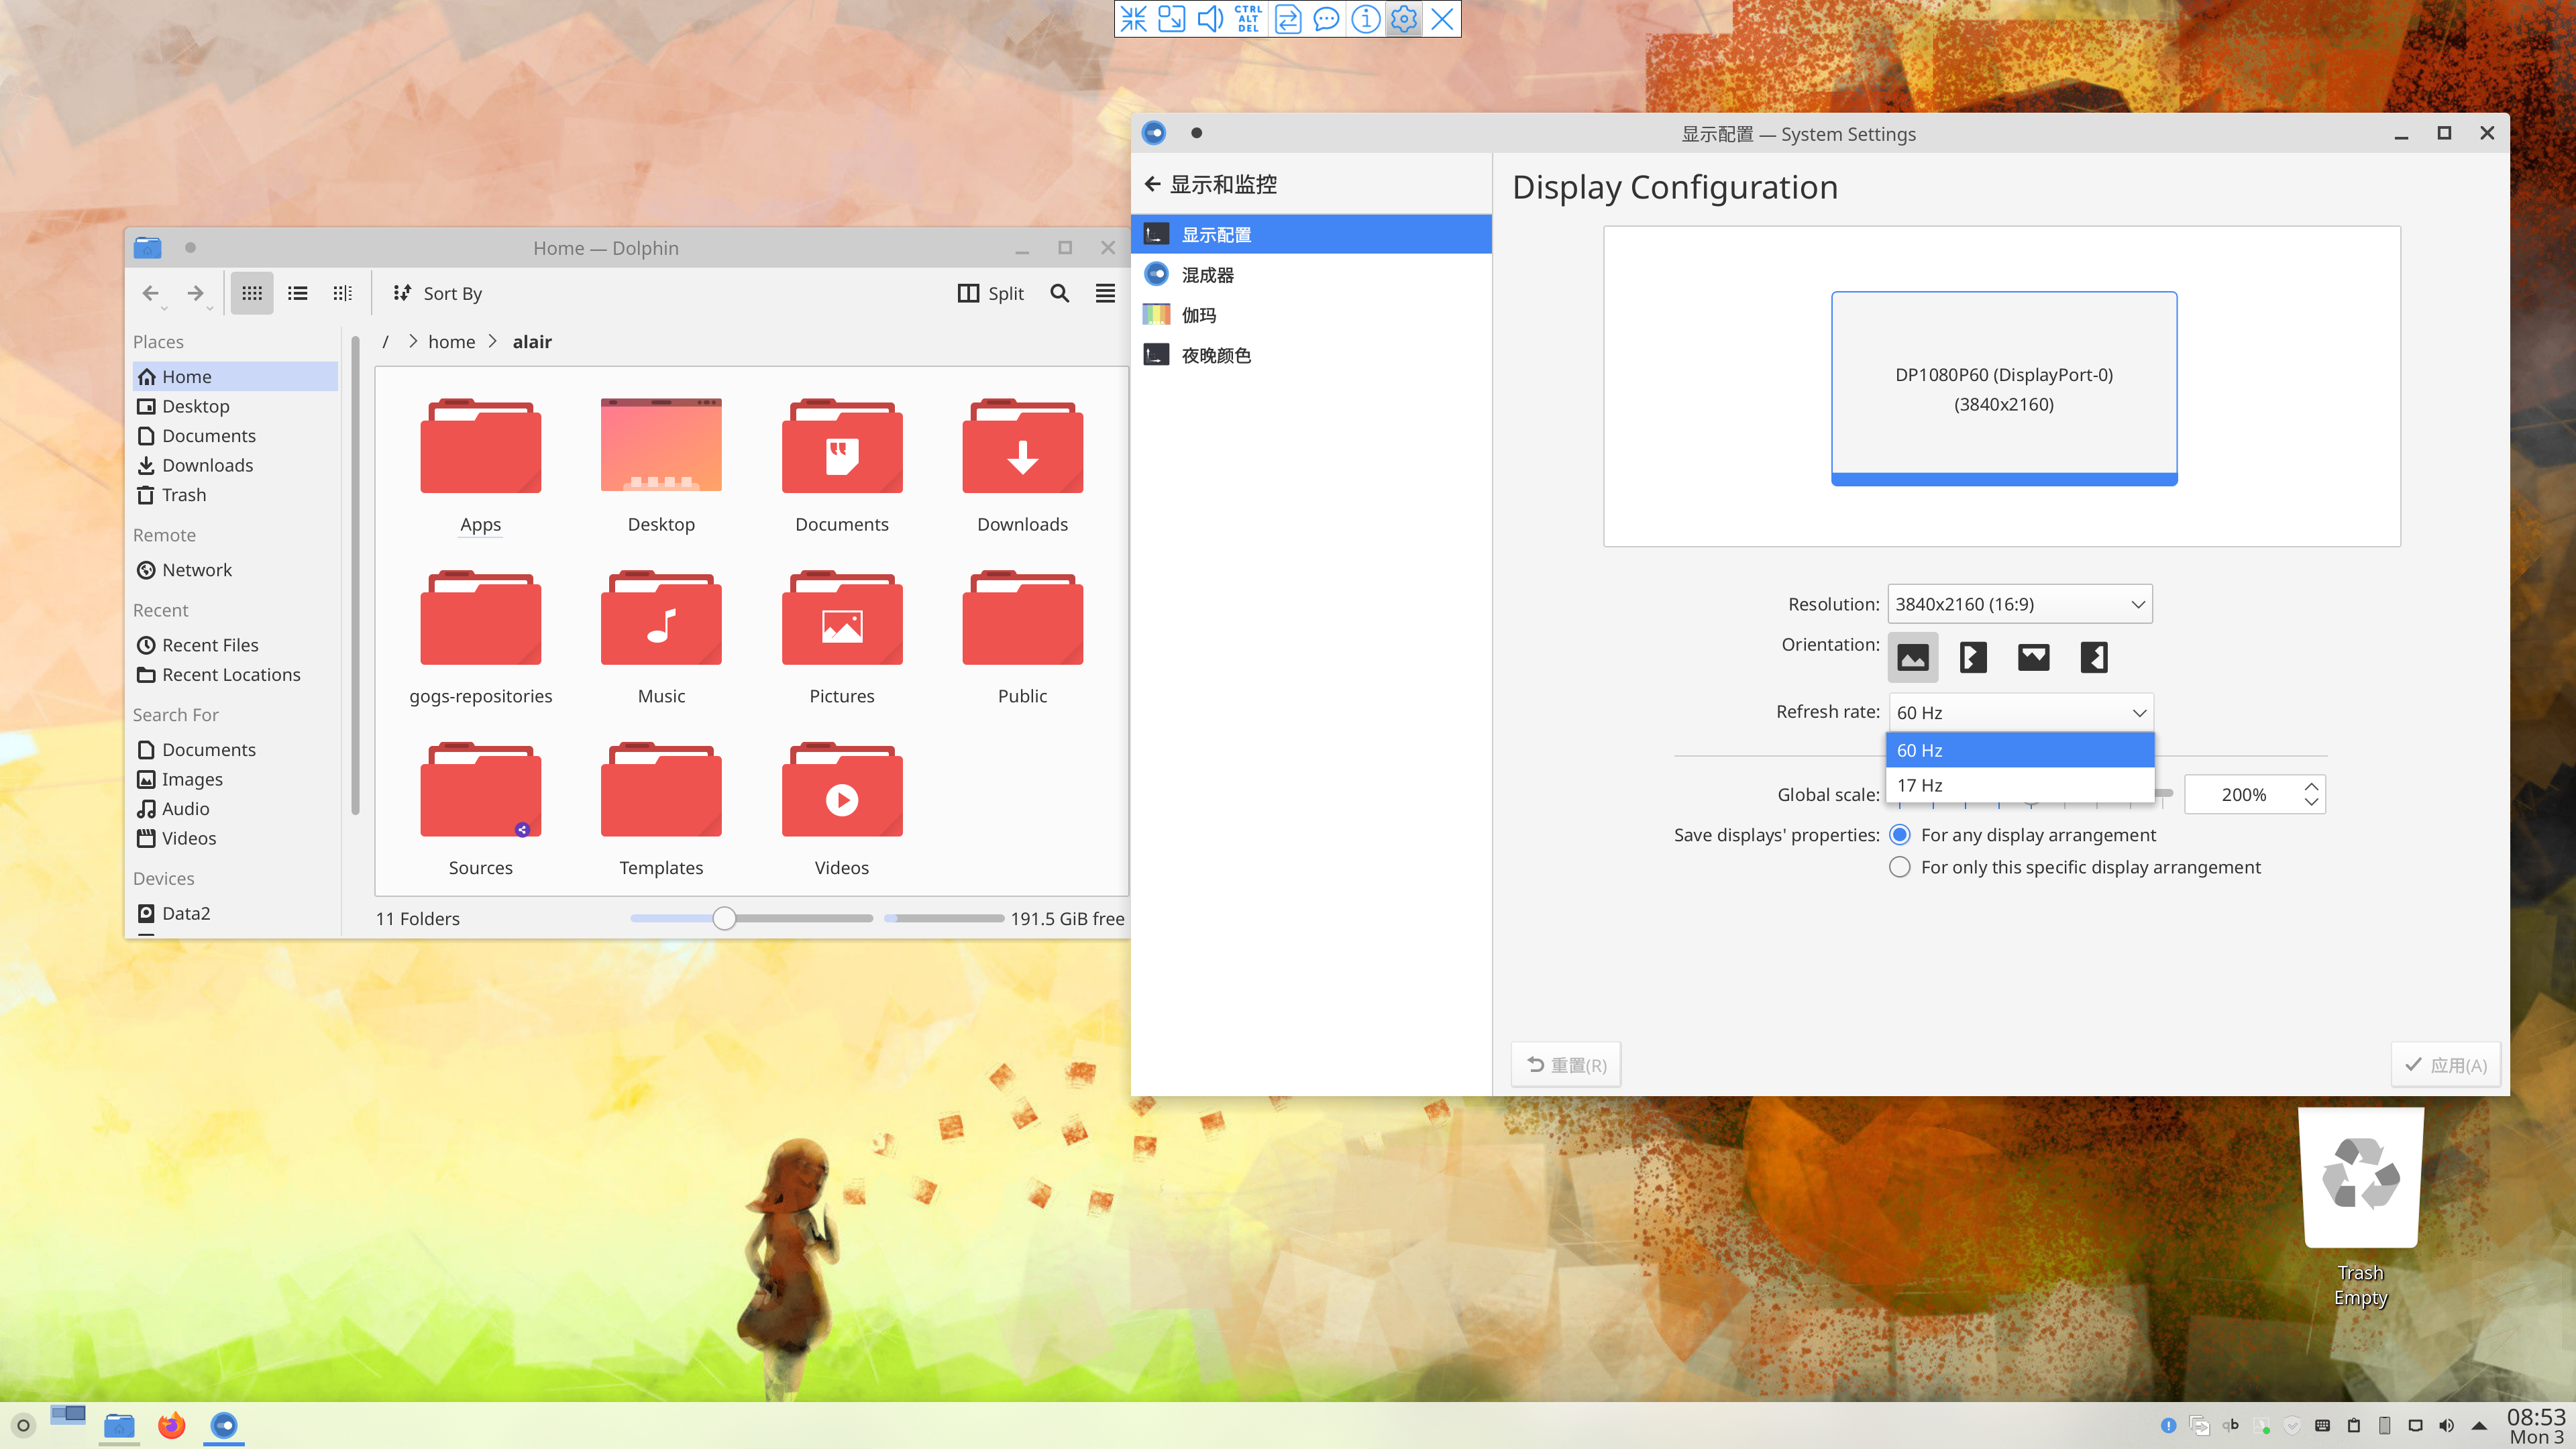This screenshot has width=2576, height=1449.
Task: Select the 混成器 sidebar entry
Action: point(1207,275)
